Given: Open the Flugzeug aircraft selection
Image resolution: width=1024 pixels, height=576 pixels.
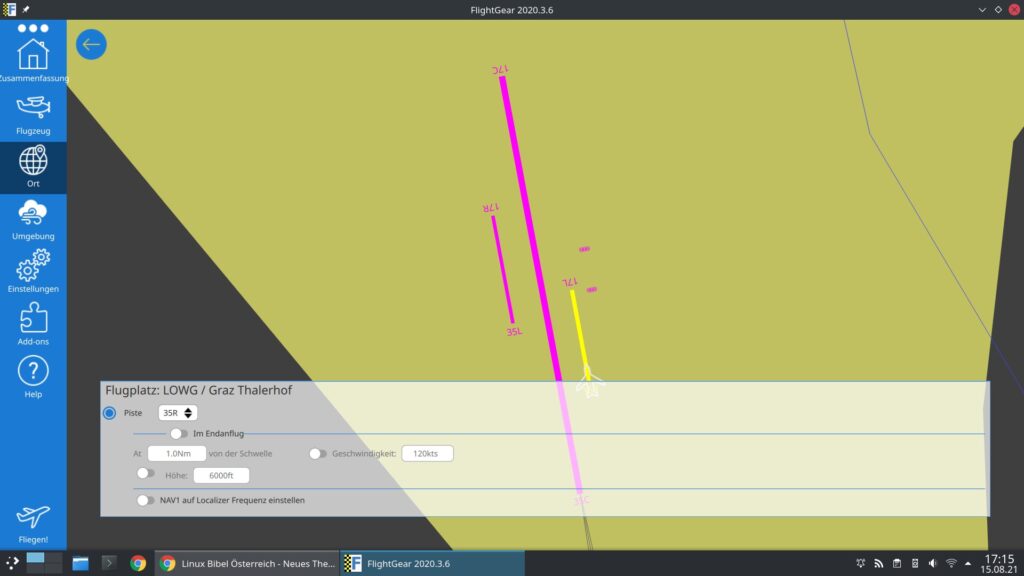Looking at the screenshot, I should [x=33, y=115].
